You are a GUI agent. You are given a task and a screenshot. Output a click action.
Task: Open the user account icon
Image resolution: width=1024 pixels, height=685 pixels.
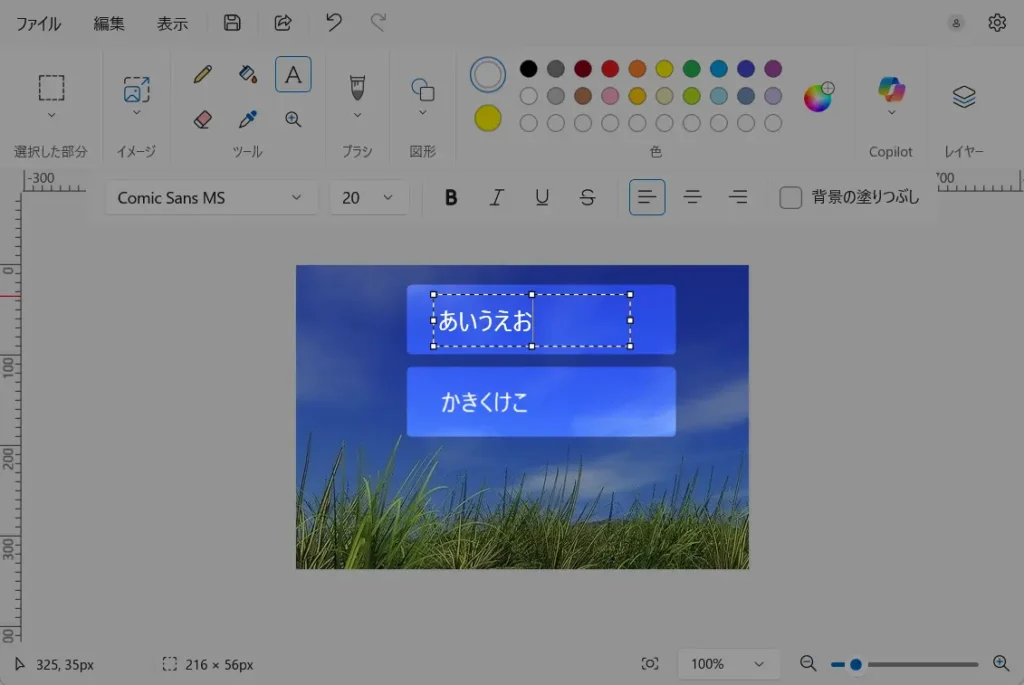click(955, 23)
